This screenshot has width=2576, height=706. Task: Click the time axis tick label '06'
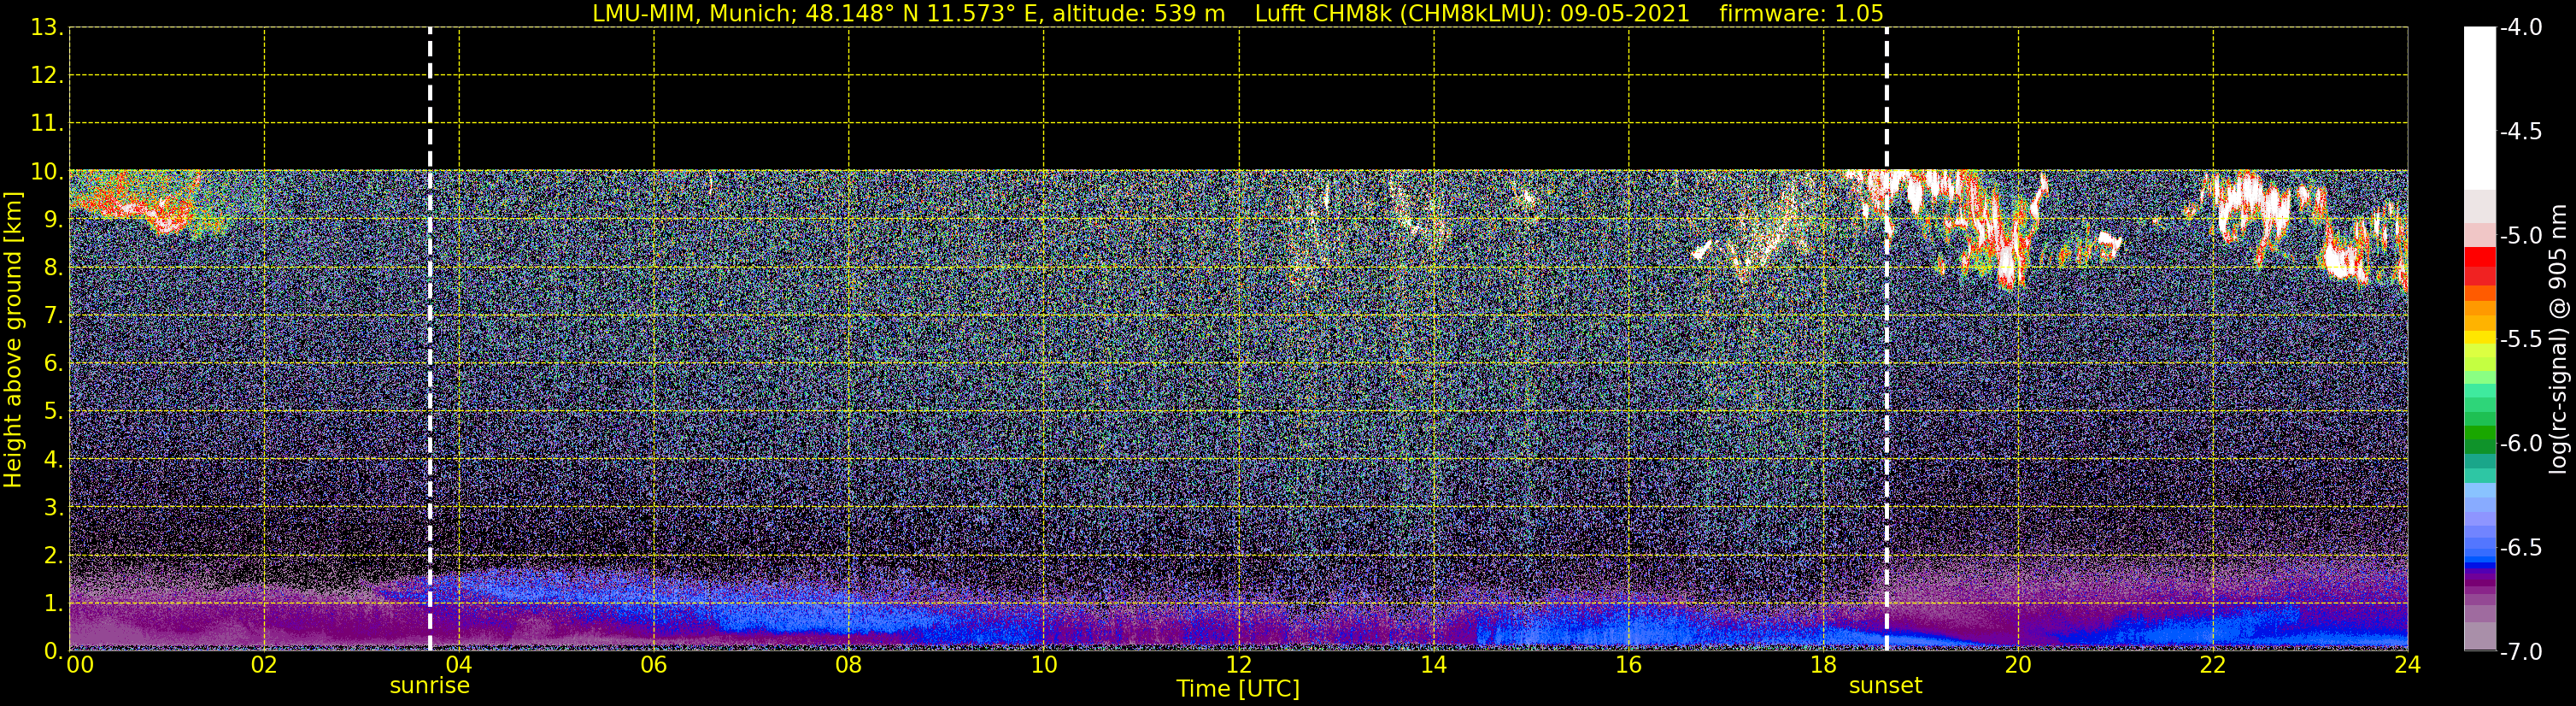tap(654, 665)
